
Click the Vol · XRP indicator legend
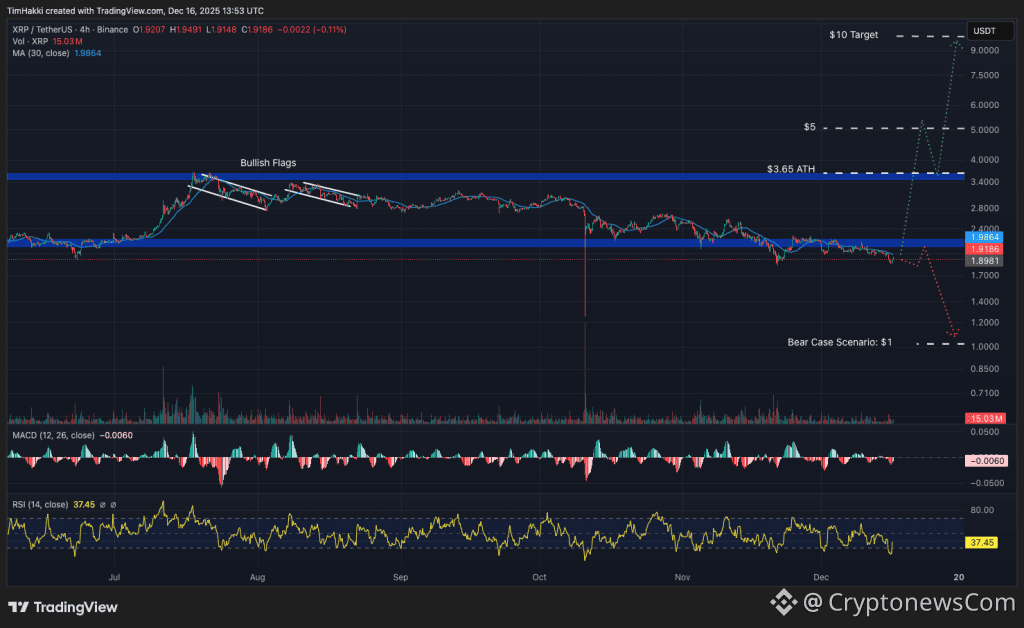[30, 41]
